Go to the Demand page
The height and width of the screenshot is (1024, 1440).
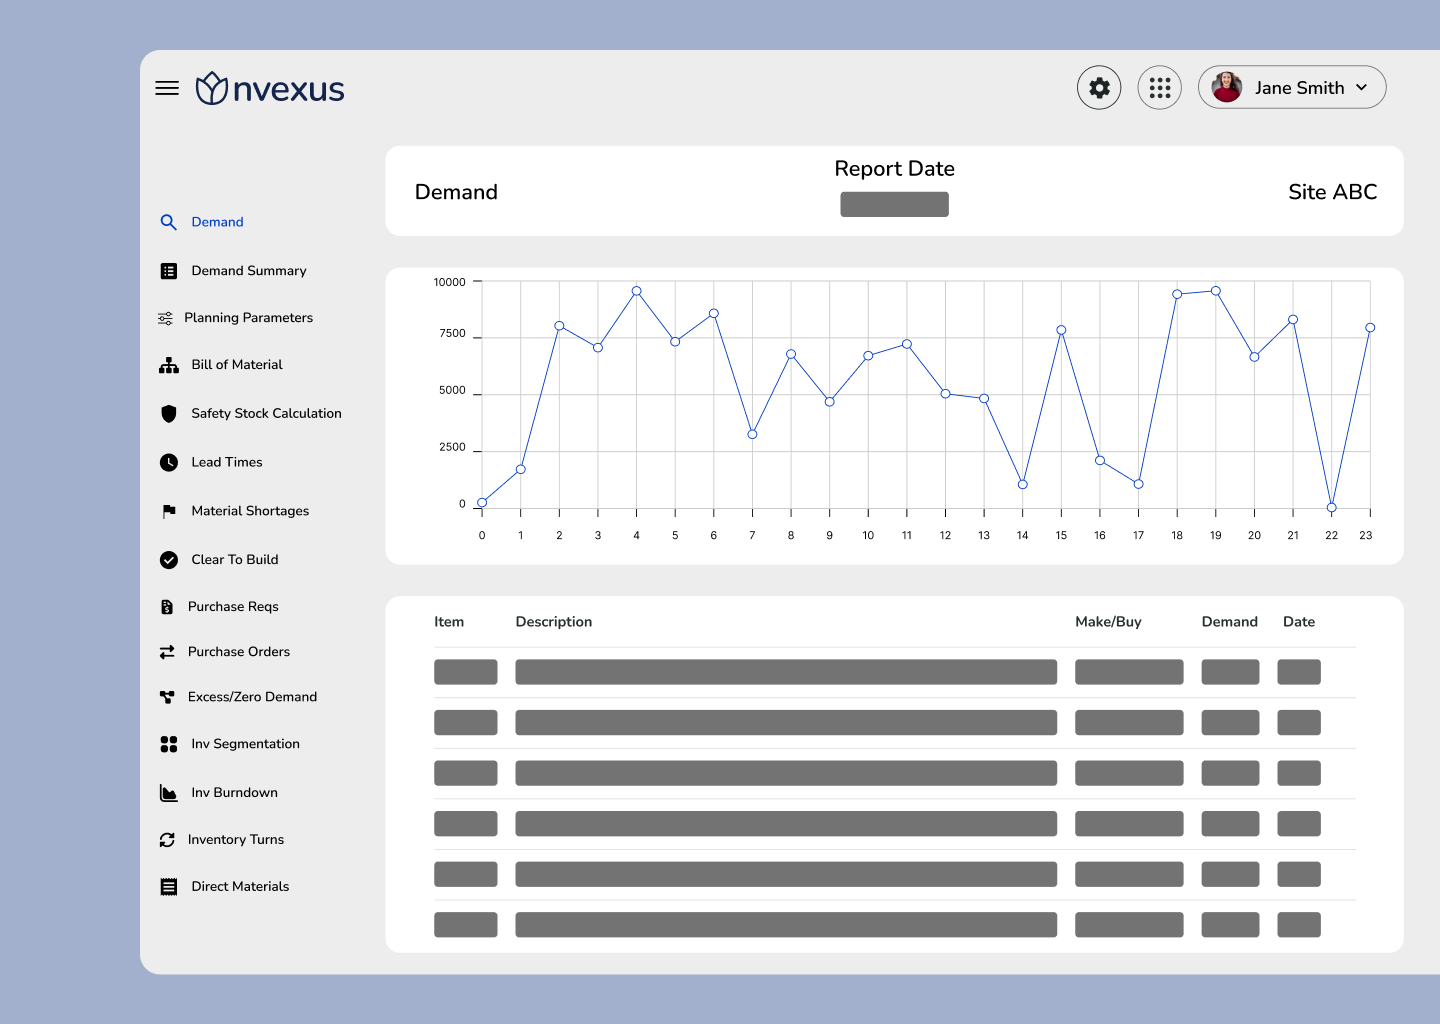coord(217,222)
